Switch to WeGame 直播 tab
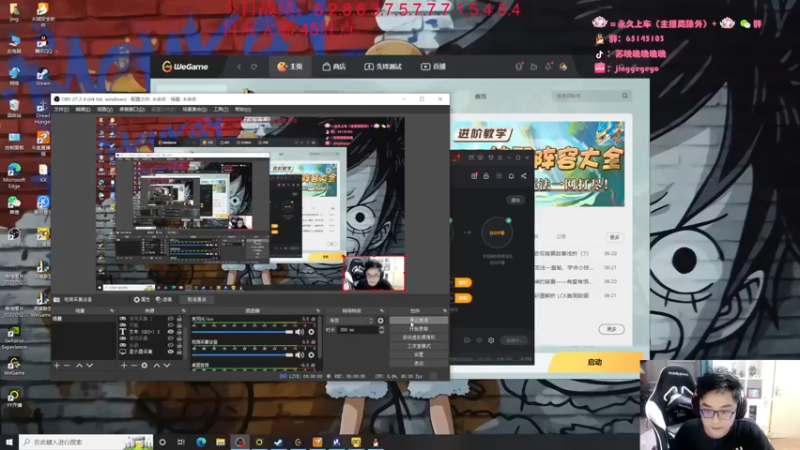The height and width of the screenshot is (450, 800). tap(433, 67)
